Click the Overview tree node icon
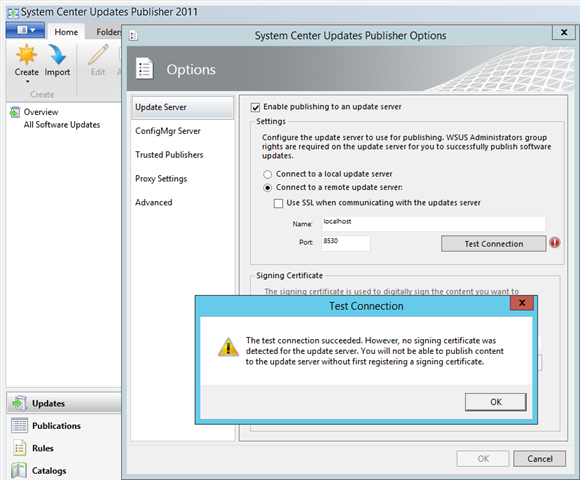The width and height of the screenshot is (580, 480). (15, 112)
